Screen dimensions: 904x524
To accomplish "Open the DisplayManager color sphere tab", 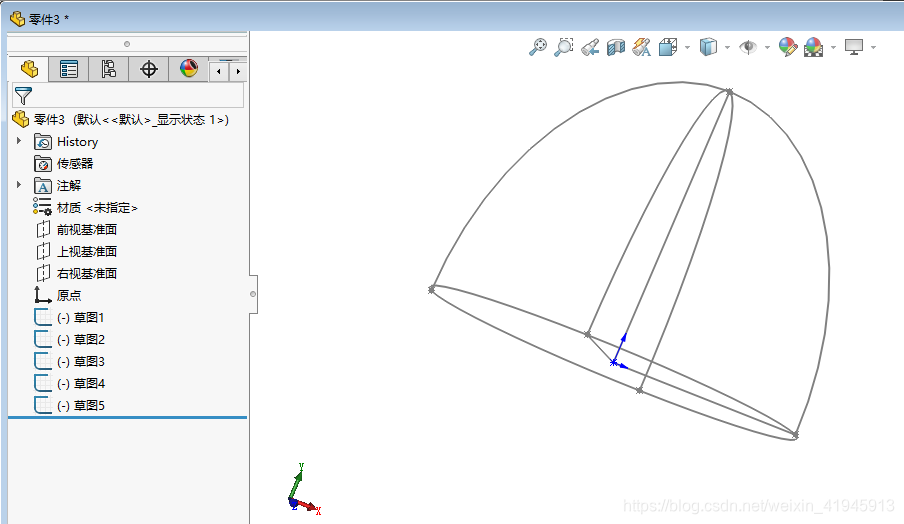I will [189, 69].
